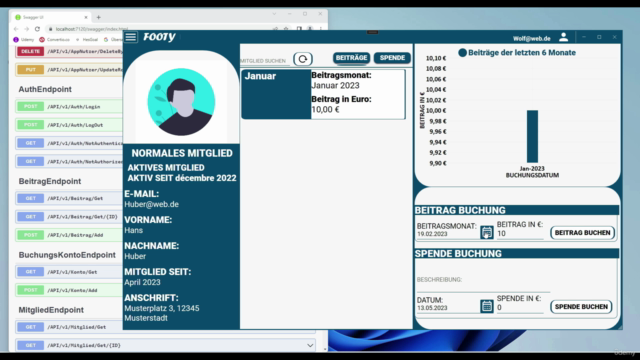Screen dimensions: 640x360
Task: Click the Spende date 13.05.2023
Action: point(432,308)
